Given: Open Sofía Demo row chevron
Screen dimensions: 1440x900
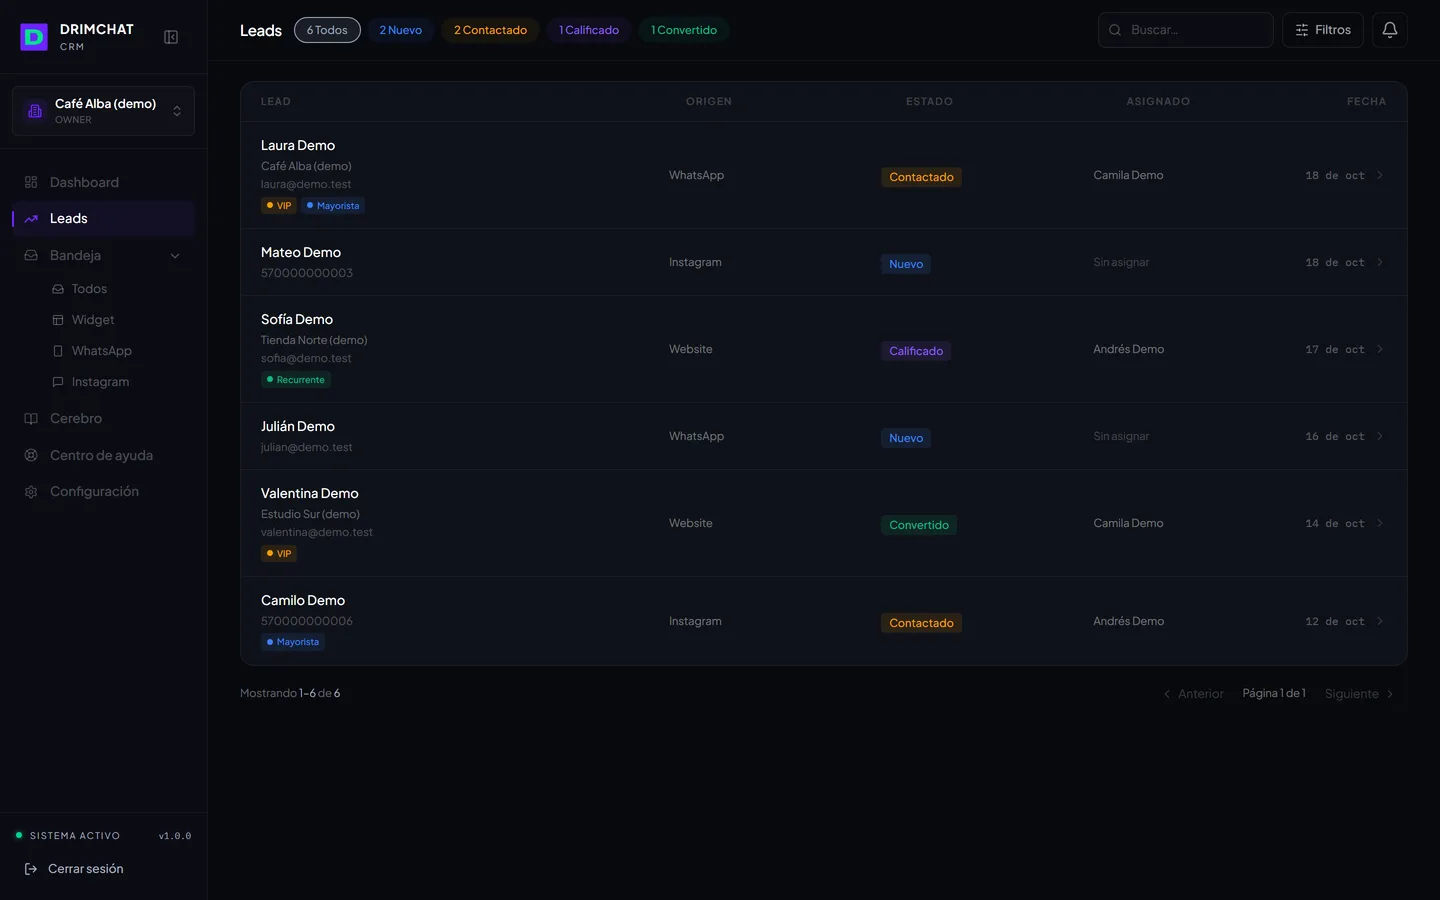Looking at the screenshot, I should pos(1380,349).
